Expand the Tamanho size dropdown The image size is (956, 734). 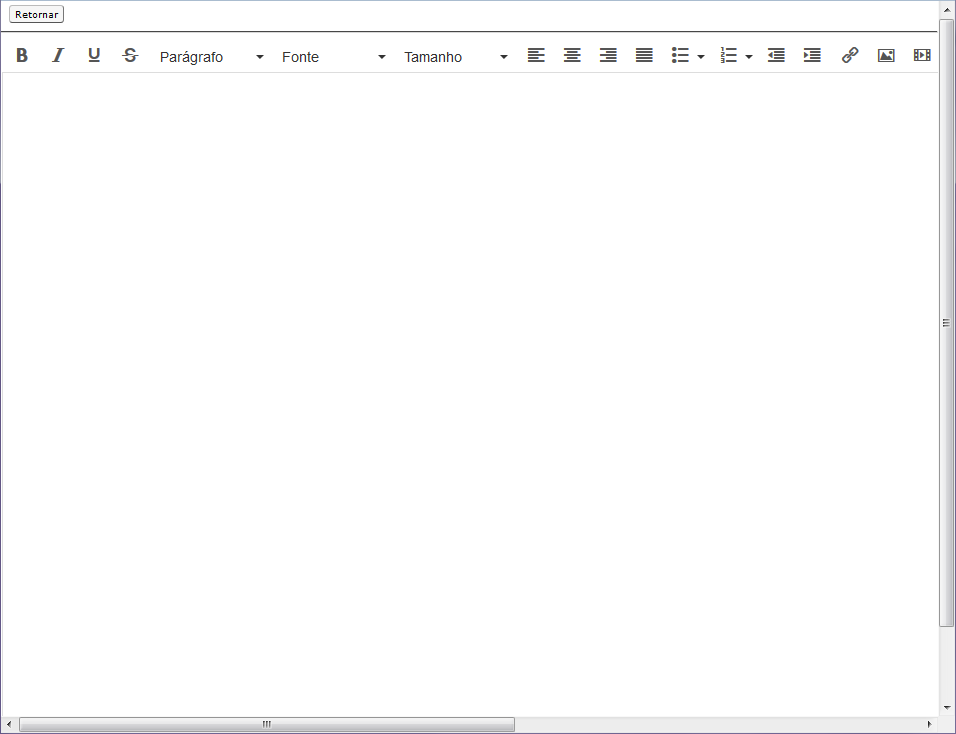[x=456, y=57]
